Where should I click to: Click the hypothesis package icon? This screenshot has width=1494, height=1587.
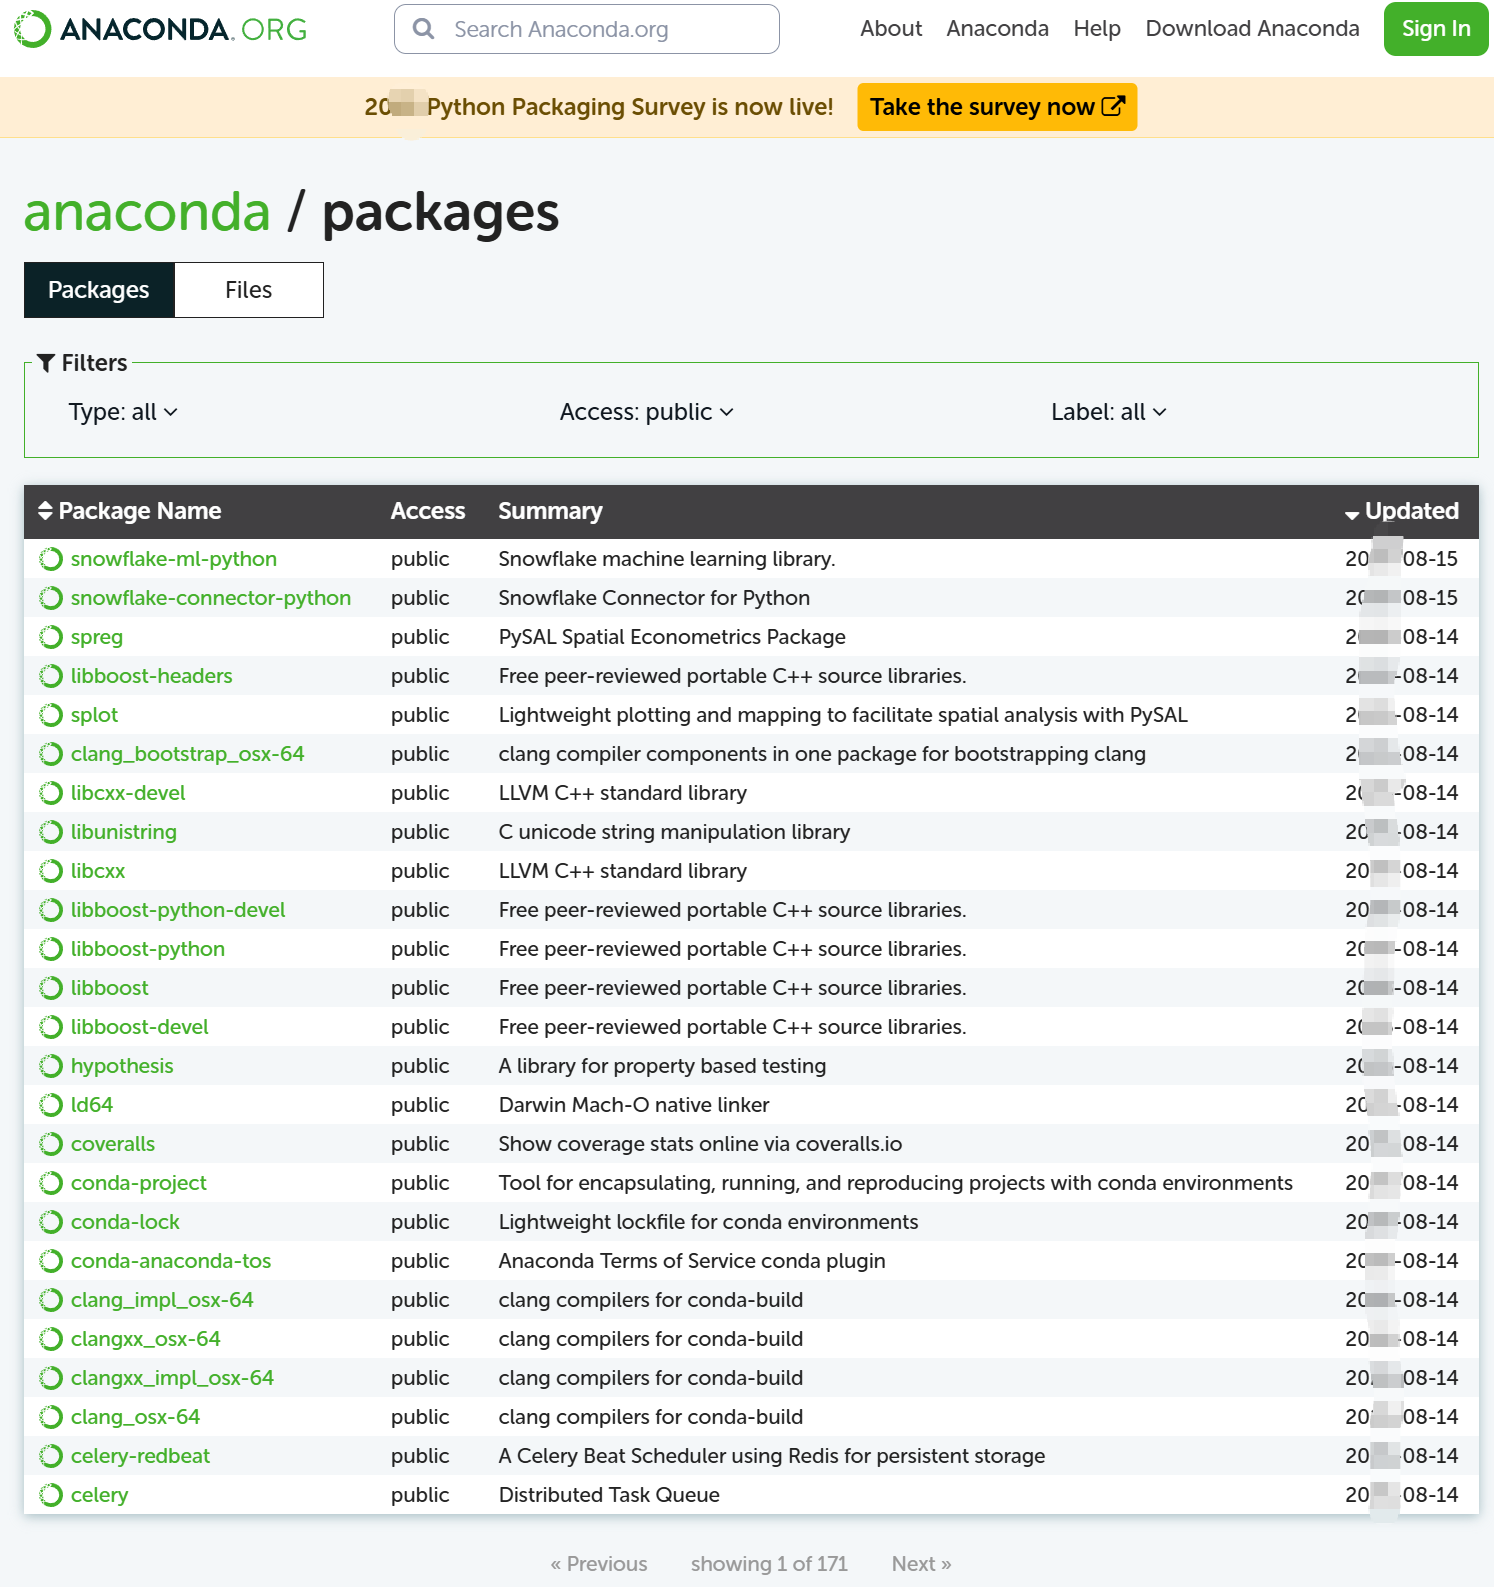point(51,1066)
